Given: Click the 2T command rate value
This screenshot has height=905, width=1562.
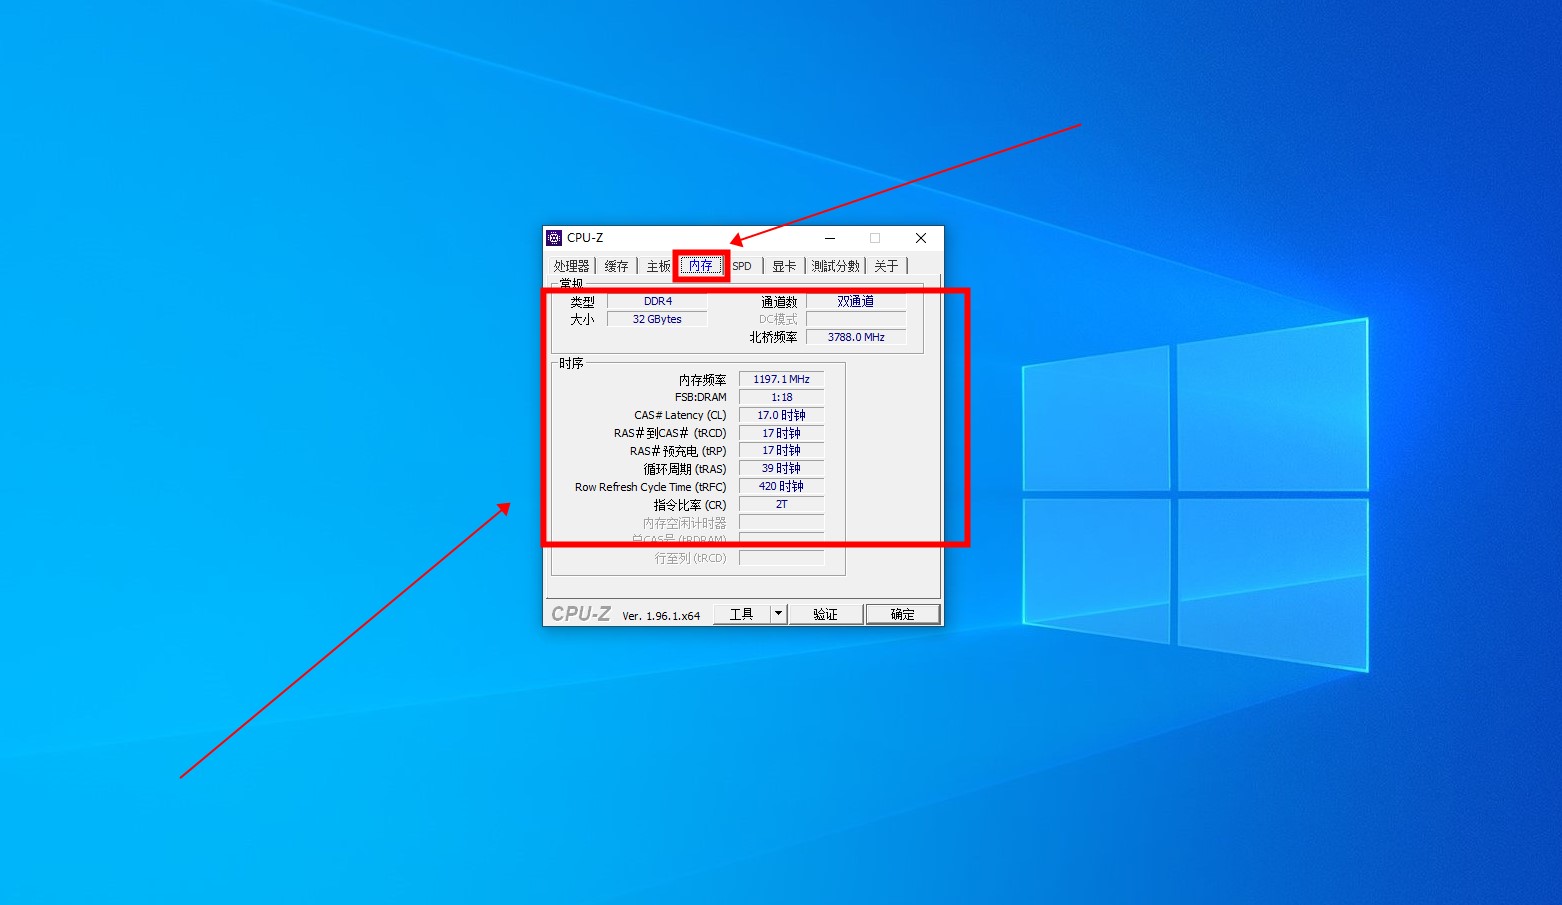Looking at the screenshot, I should 781,504.
